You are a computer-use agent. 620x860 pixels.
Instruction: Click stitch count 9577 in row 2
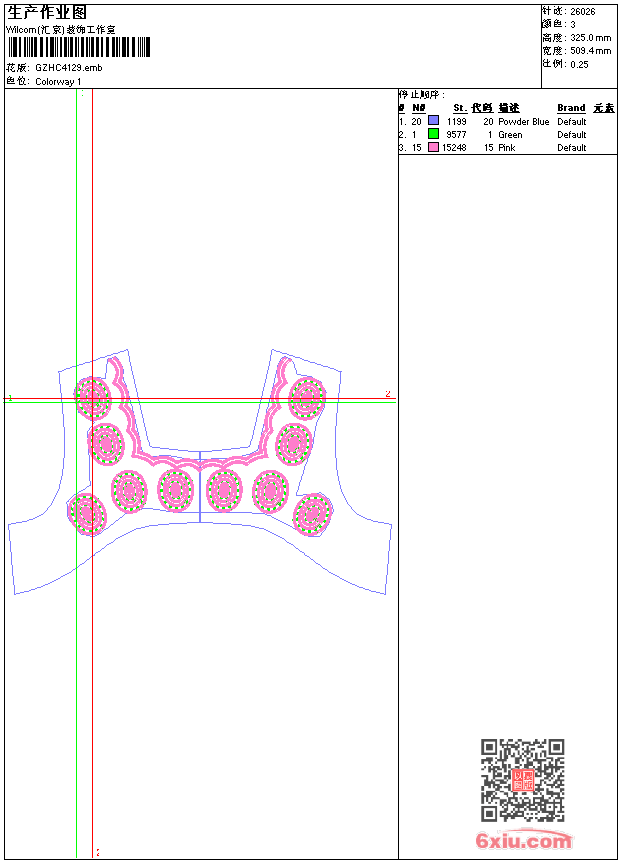click(x=456, y=134)
